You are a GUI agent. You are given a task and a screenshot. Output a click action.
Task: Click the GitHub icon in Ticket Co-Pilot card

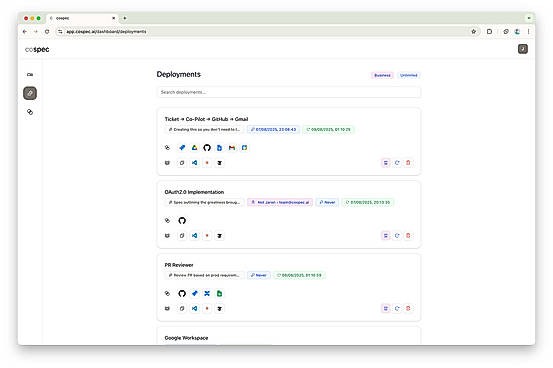click(x=207, y=148)
